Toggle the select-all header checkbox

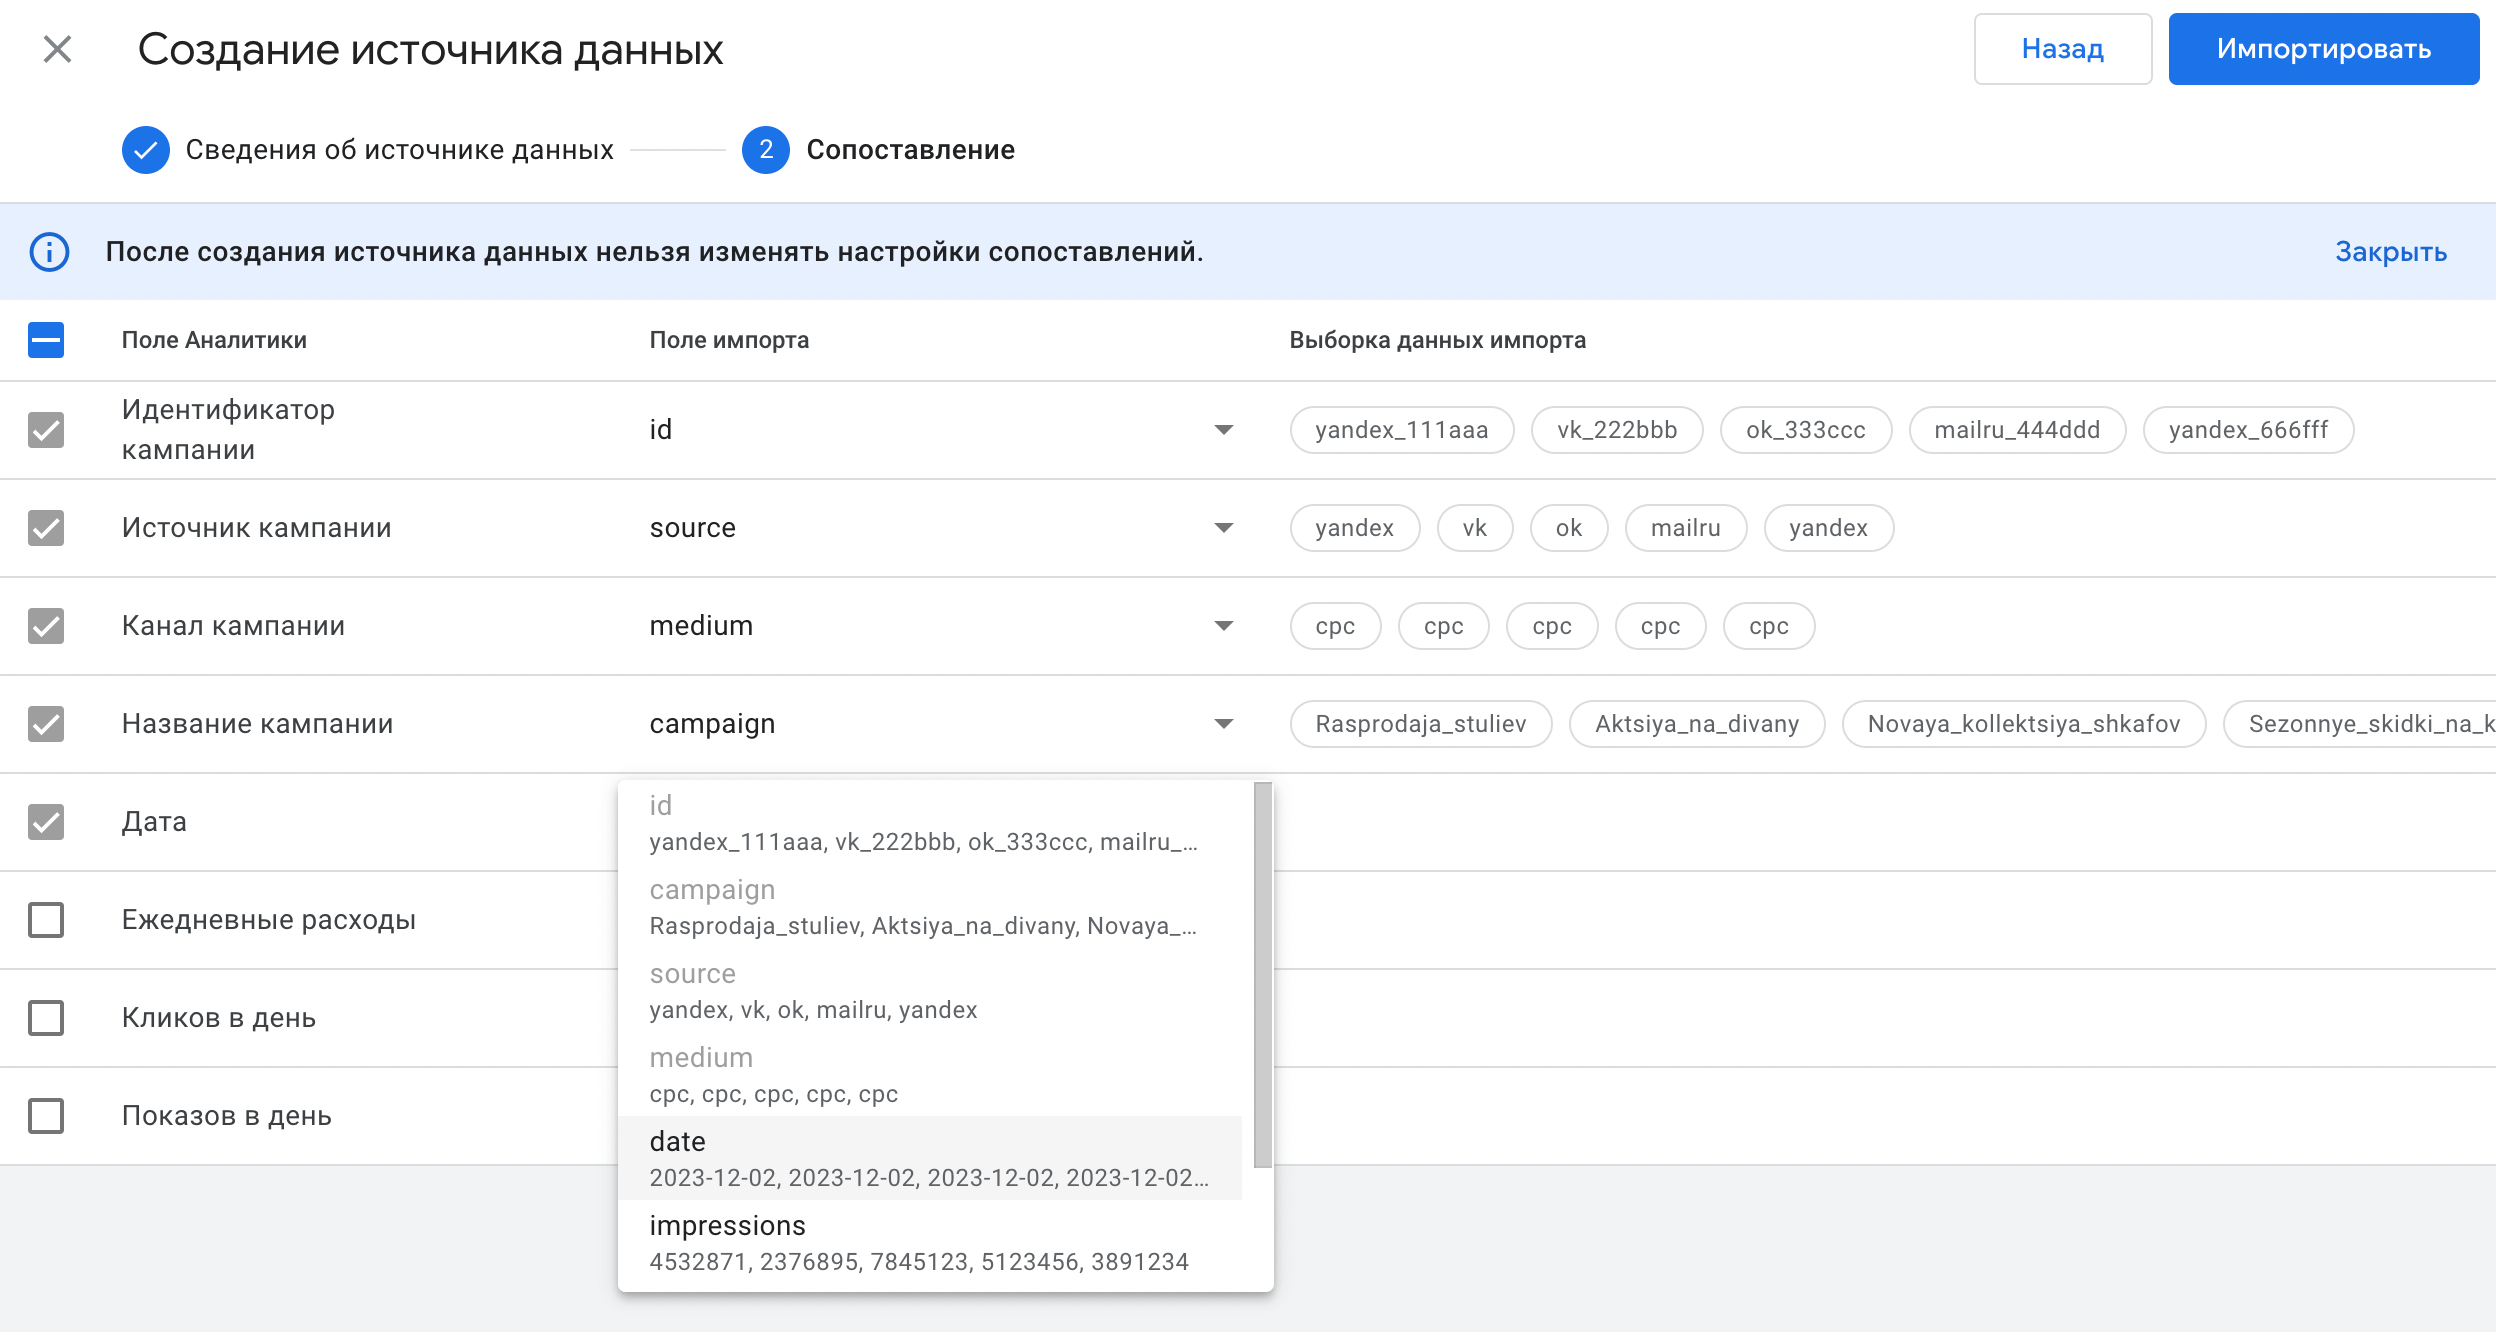tap(46, 340)
